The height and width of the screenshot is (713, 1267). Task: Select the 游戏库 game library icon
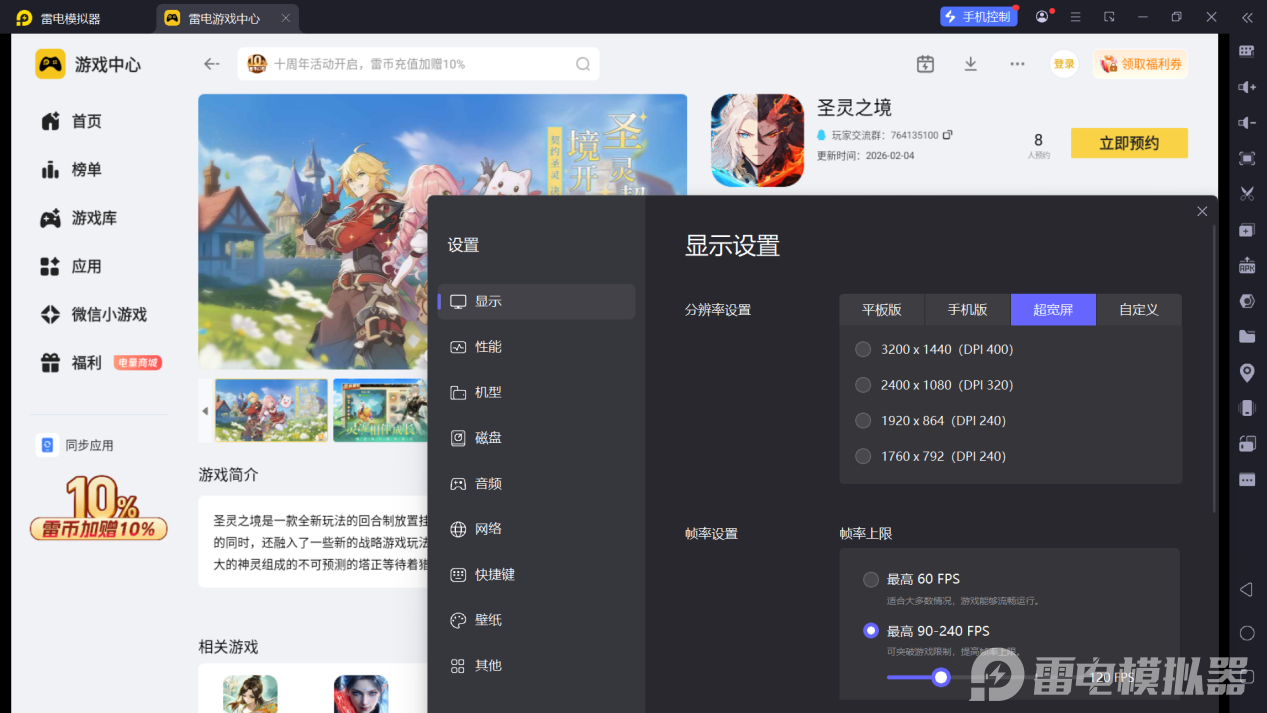tap(48, 218)
